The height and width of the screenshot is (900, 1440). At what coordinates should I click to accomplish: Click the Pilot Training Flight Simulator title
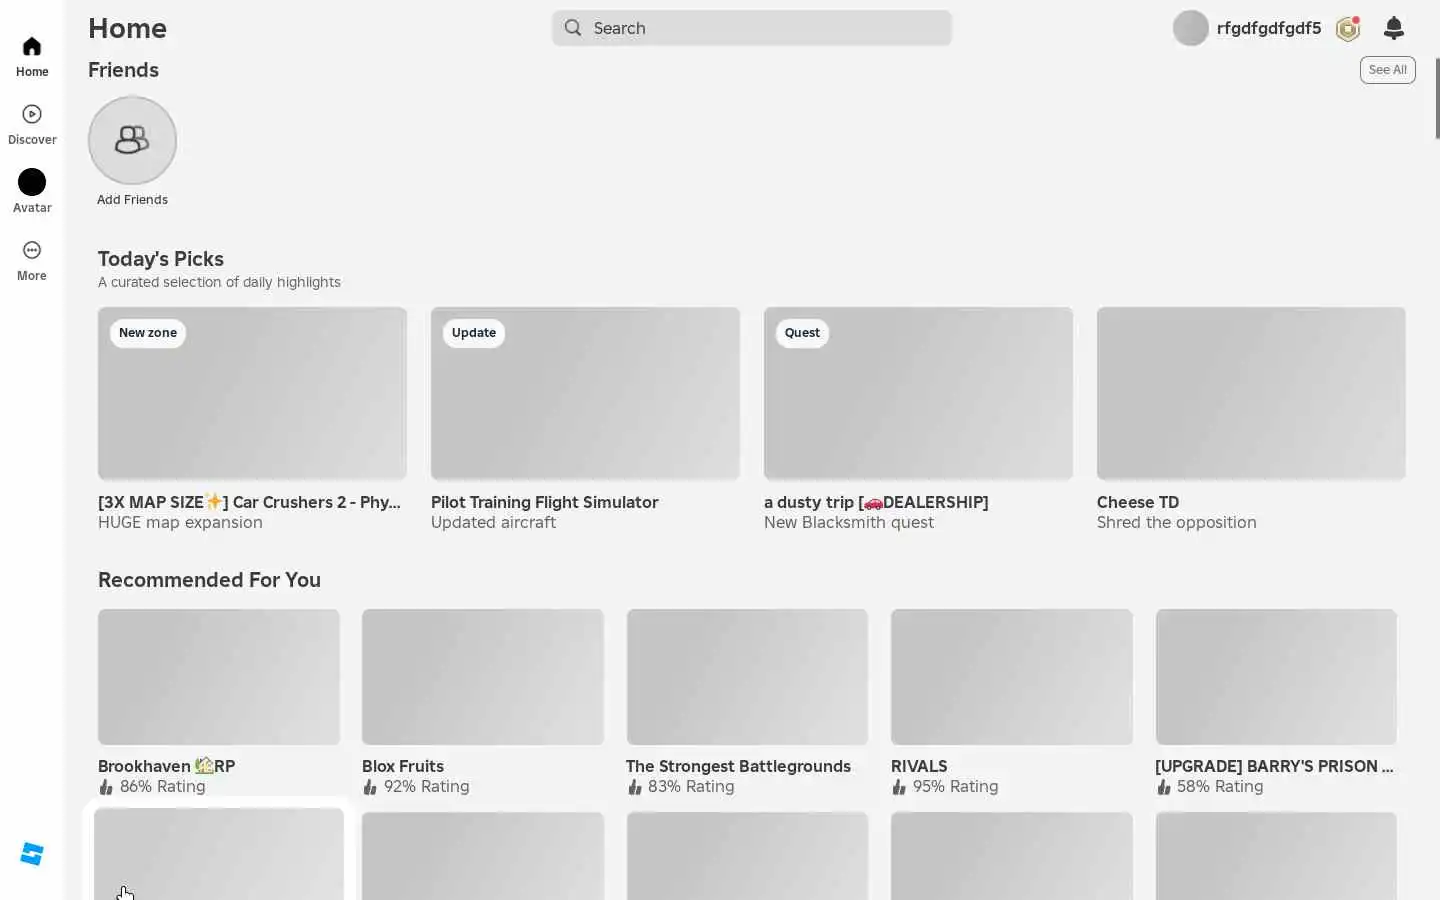pos(545,502)
